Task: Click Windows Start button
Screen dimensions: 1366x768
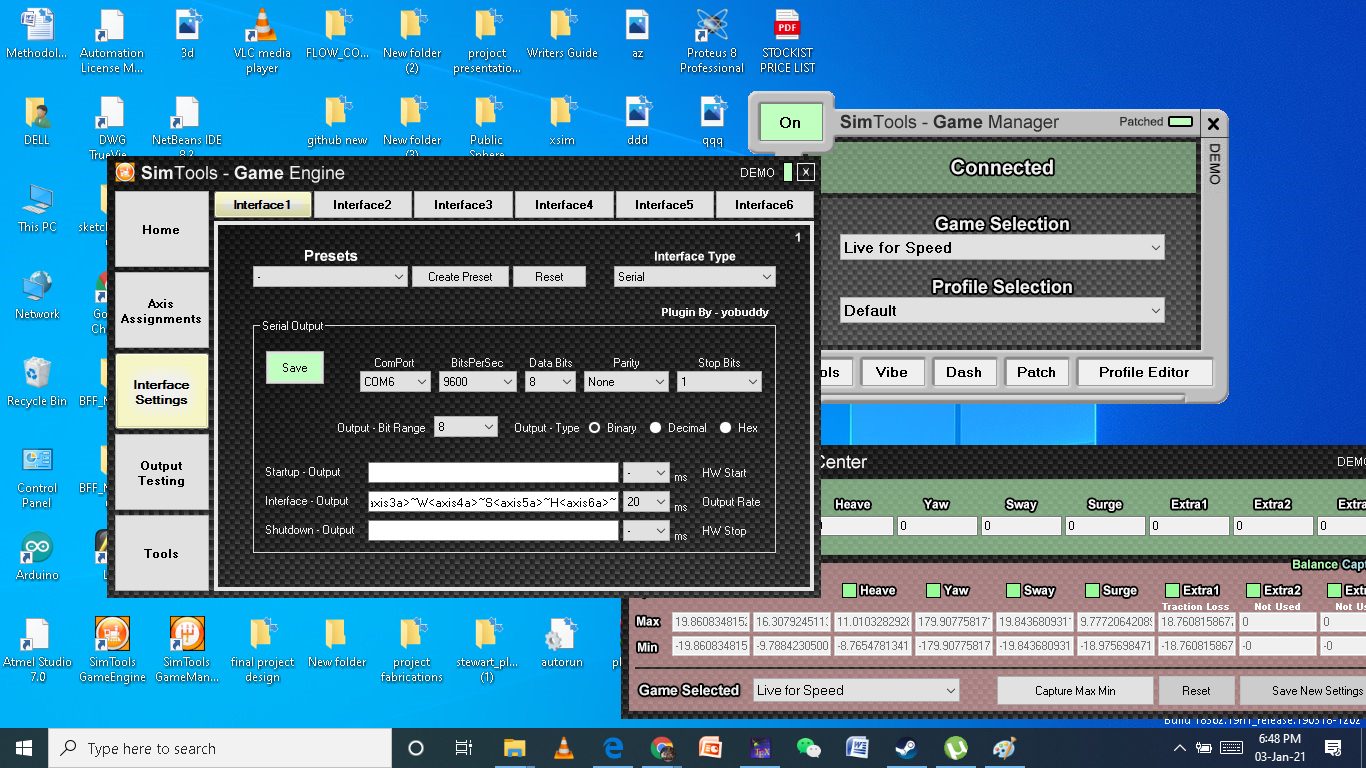Action: [24, 748]
